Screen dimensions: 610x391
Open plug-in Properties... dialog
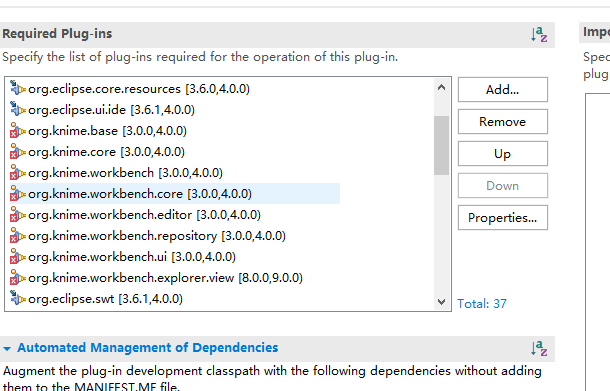(503, 217)
